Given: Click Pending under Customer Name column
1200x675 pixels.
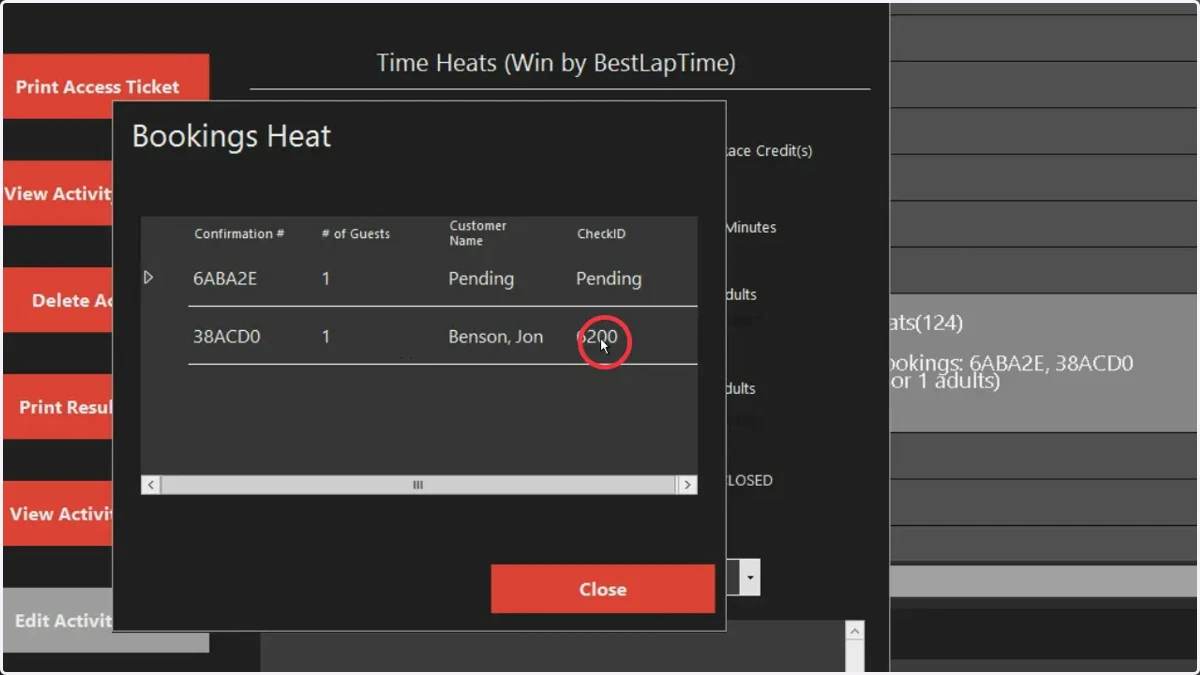Looking at the screenshot, I should (481, 279).
